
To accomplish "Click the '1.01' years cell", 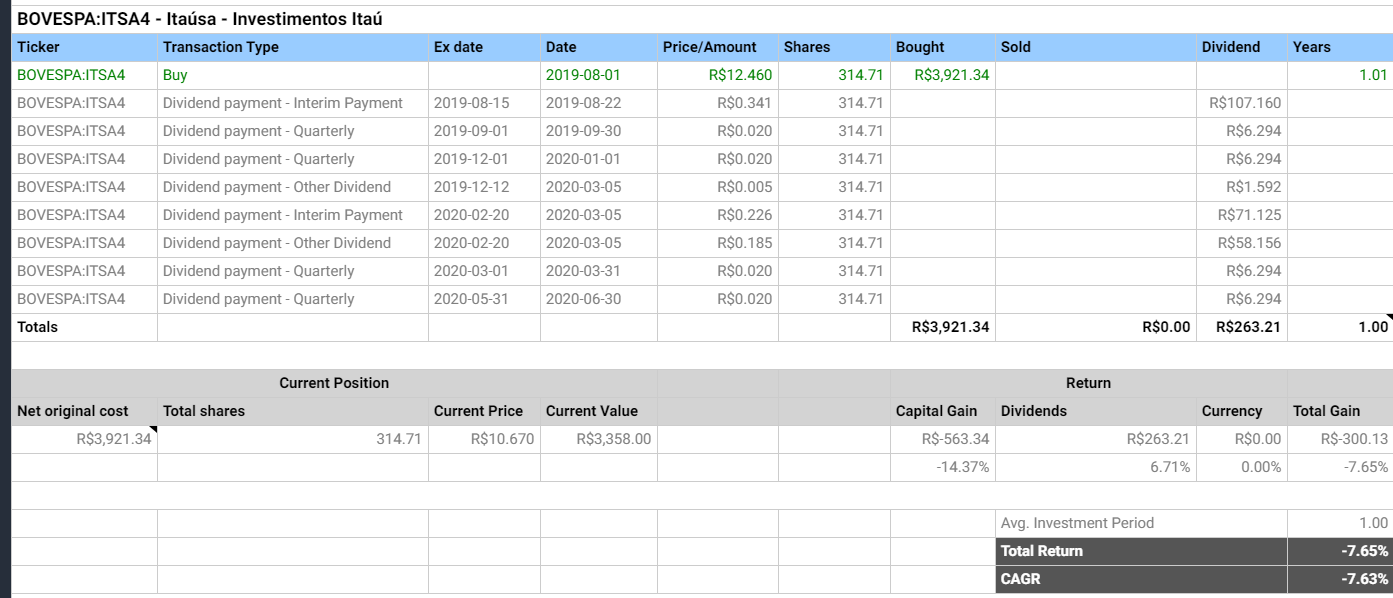I will (x=1340, y=75).
